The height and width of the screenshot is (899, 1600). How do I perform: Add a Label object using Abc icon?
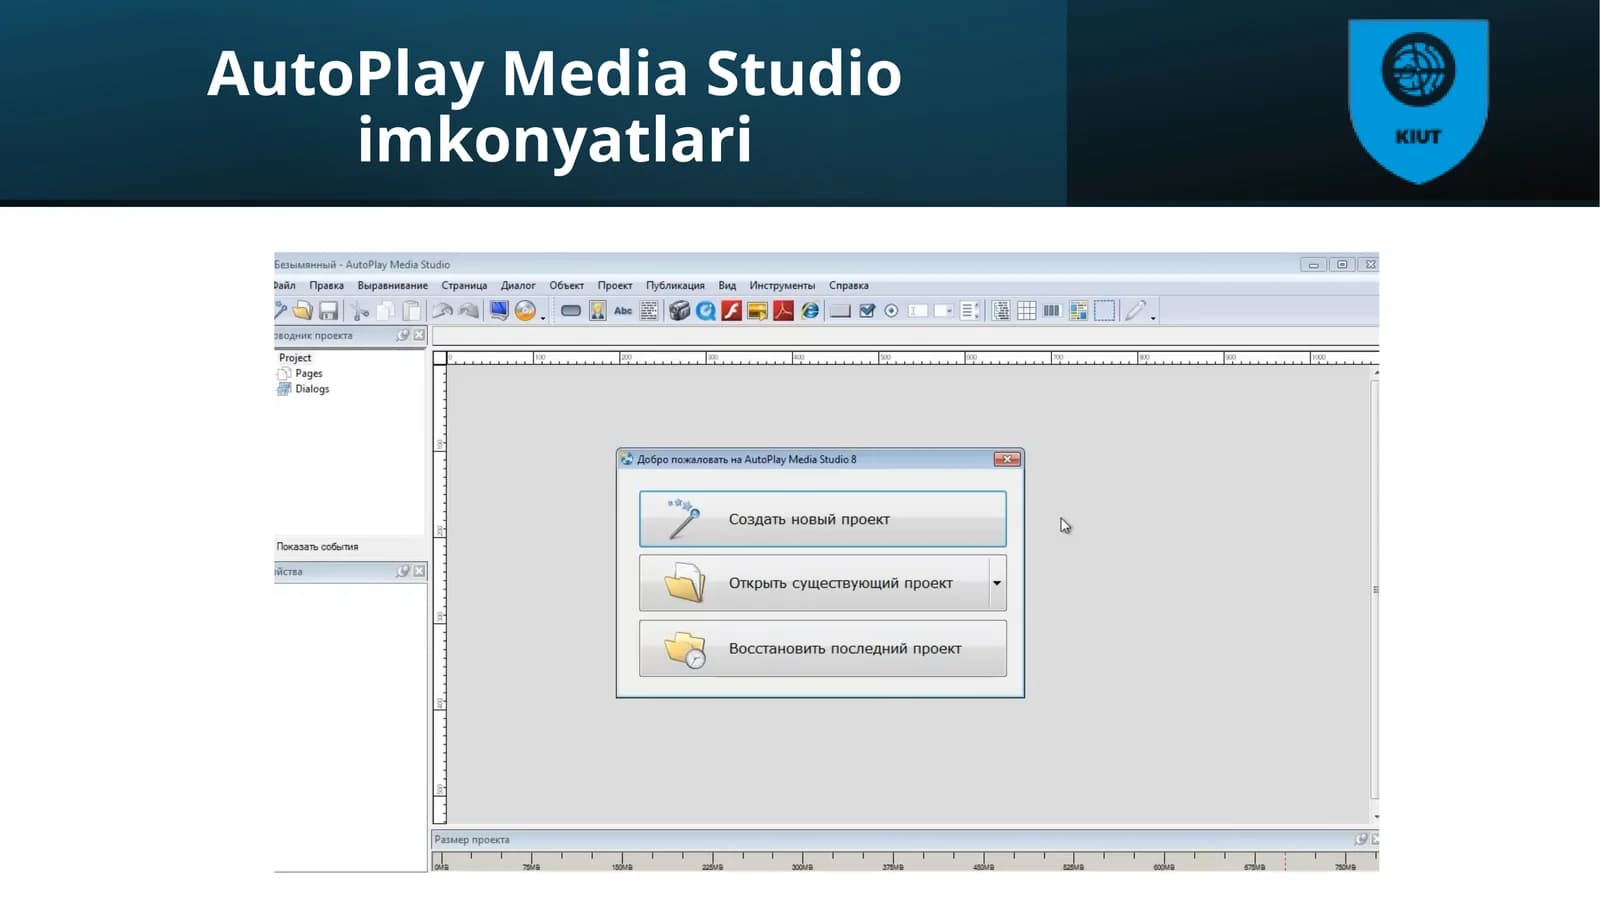[x=623, y=311]
